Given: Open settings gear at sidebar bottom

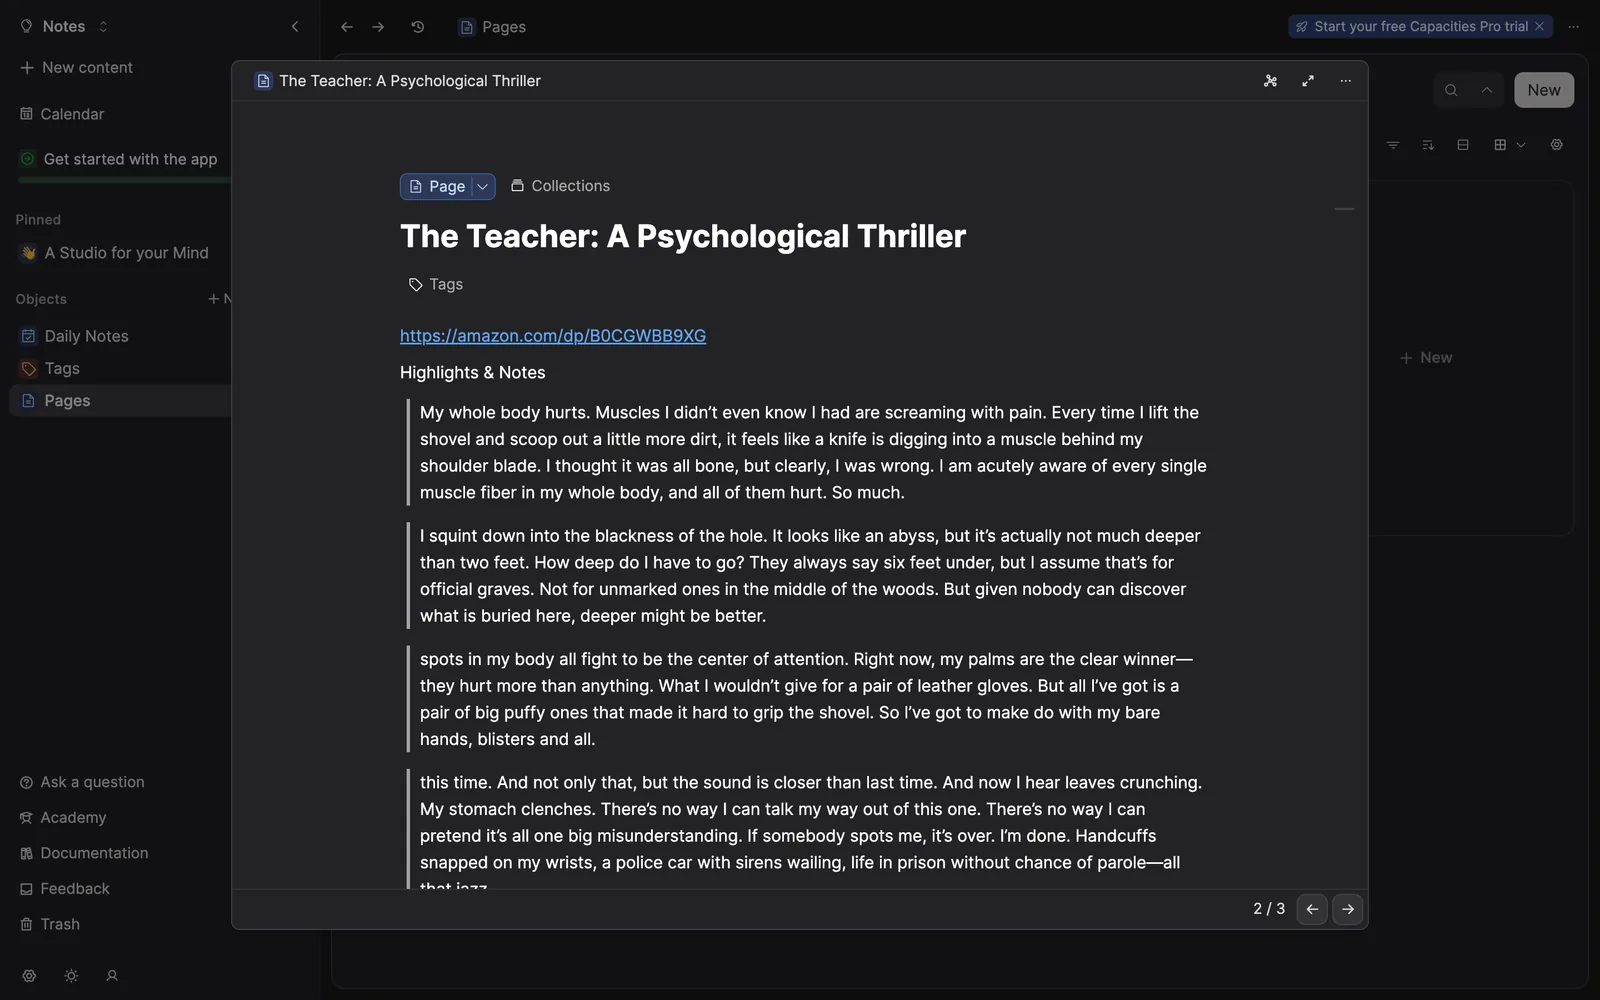Looking at the screenshot, I should click(29, 976).
